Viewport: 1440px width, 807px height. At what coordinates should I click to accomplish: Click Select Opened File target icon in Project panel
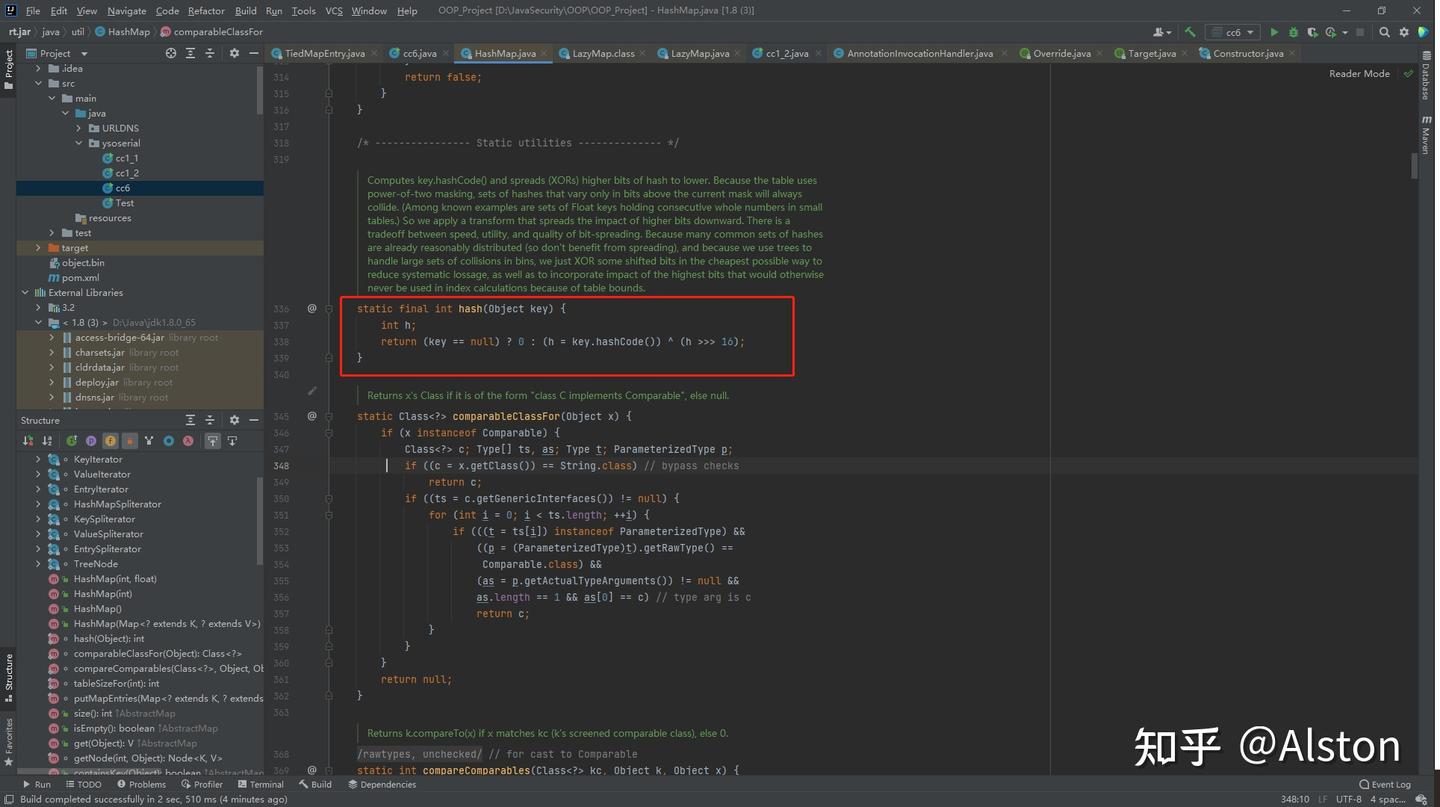pos(171,53)
